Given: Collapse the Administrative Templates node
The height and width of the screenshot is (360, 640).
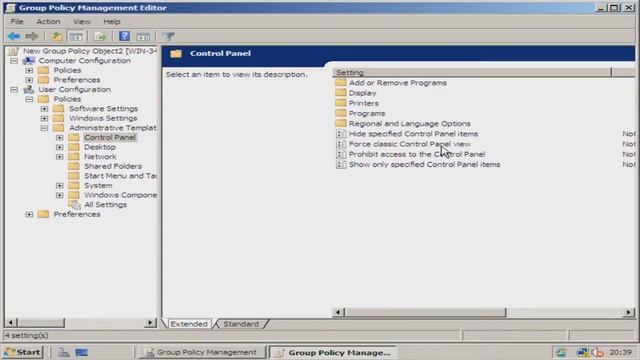Looking at the screenshot, I should pyautogui.click(x=44, y=128).
